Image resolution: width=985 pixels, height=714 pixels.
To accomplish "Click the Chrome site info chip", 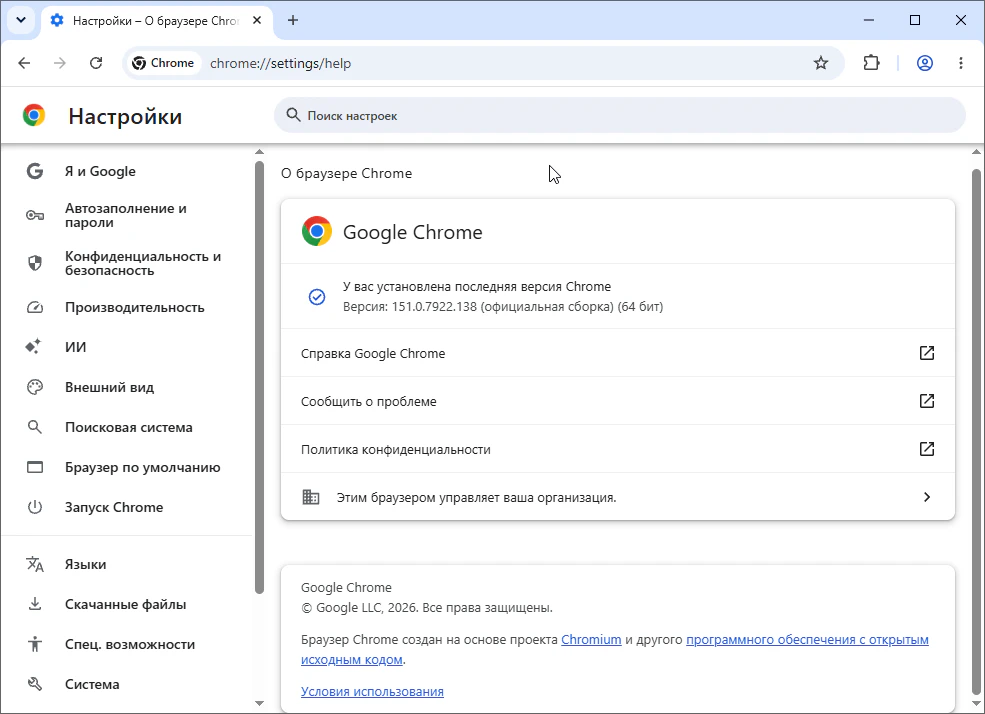I will click(x=163, y=63).
